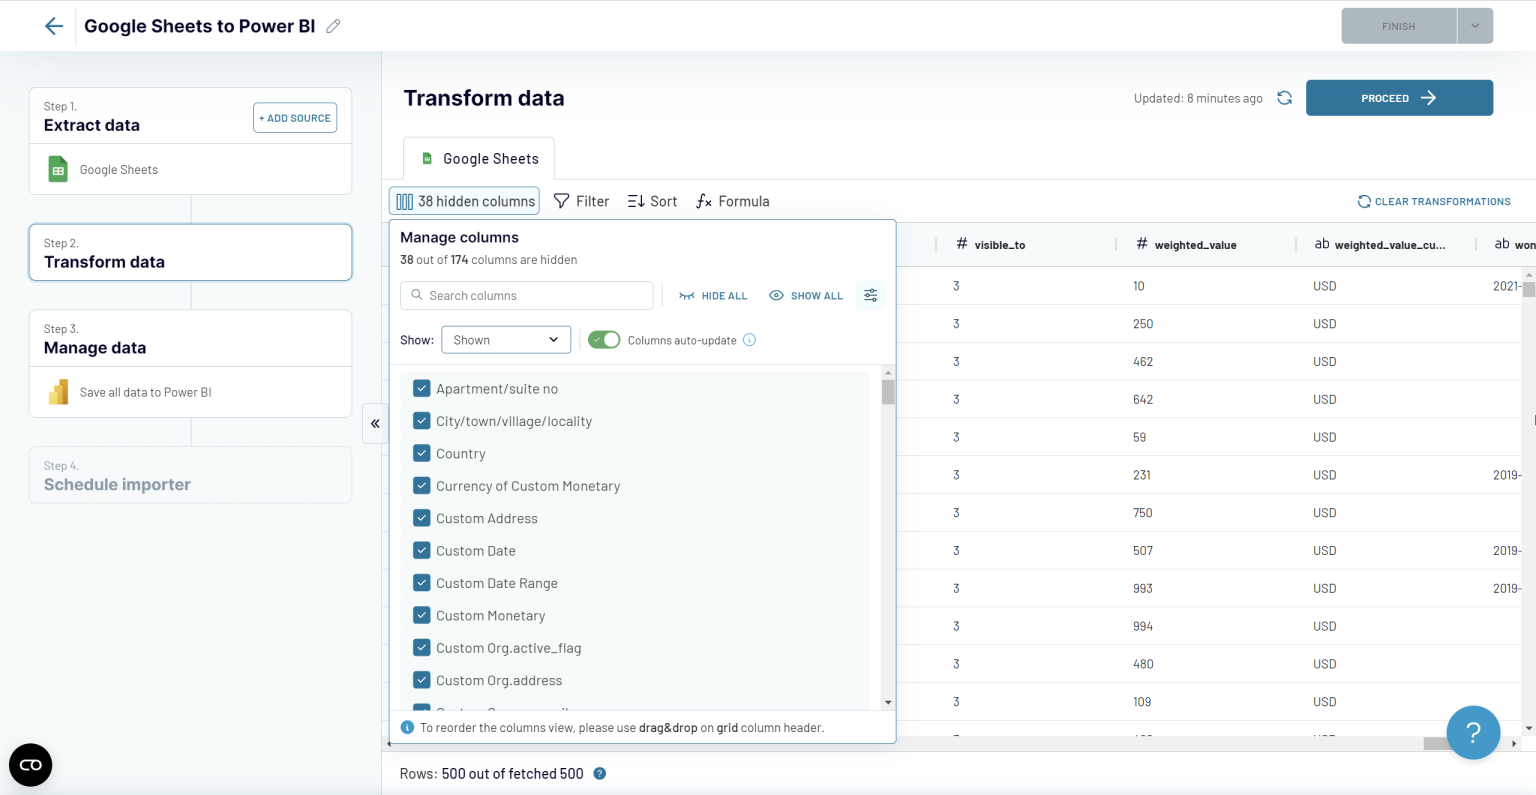
Task: Click CLEAR TRANSFORMATIONS
Action: 1434,201
